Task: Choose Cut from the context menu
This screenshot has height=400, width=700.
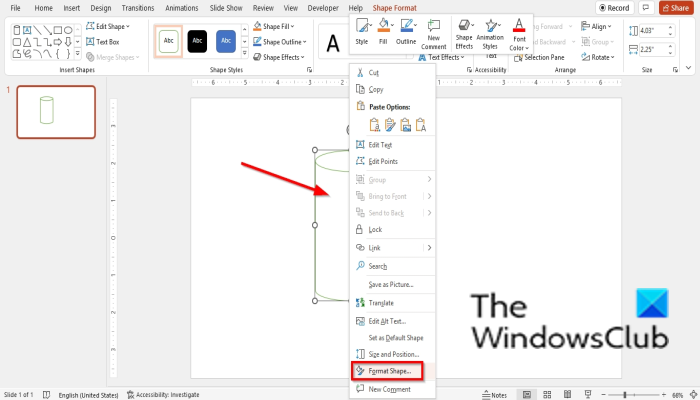Action: point(393,72)
